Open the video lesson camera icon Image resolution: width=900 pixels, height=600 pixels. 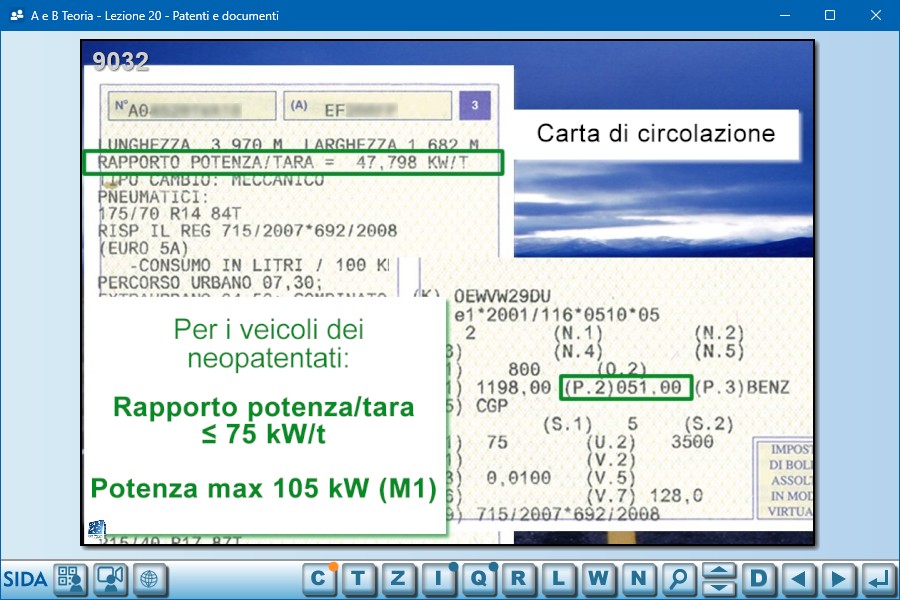coord(110,578)
